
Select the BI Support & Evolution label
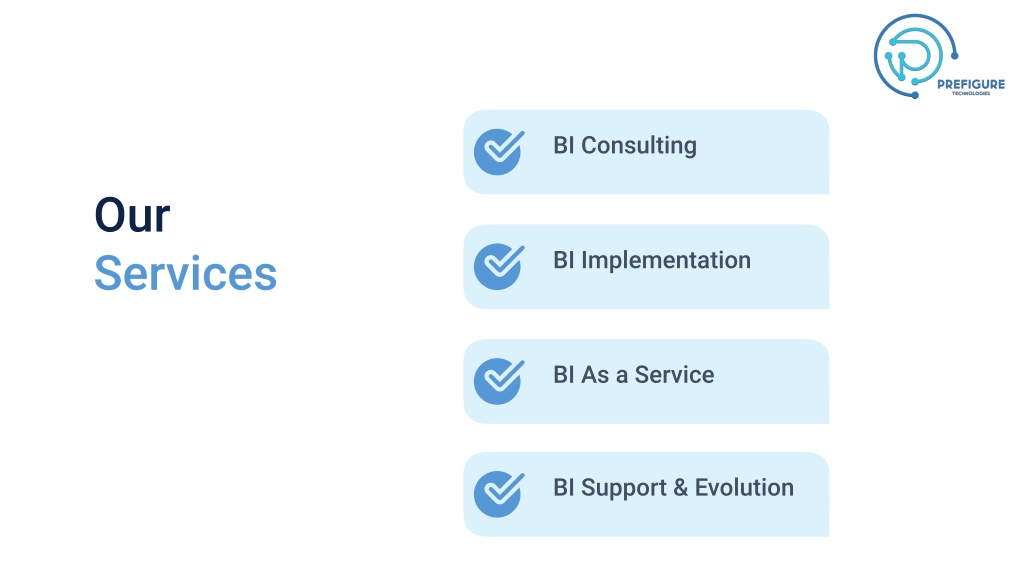(x=673, y=488)
